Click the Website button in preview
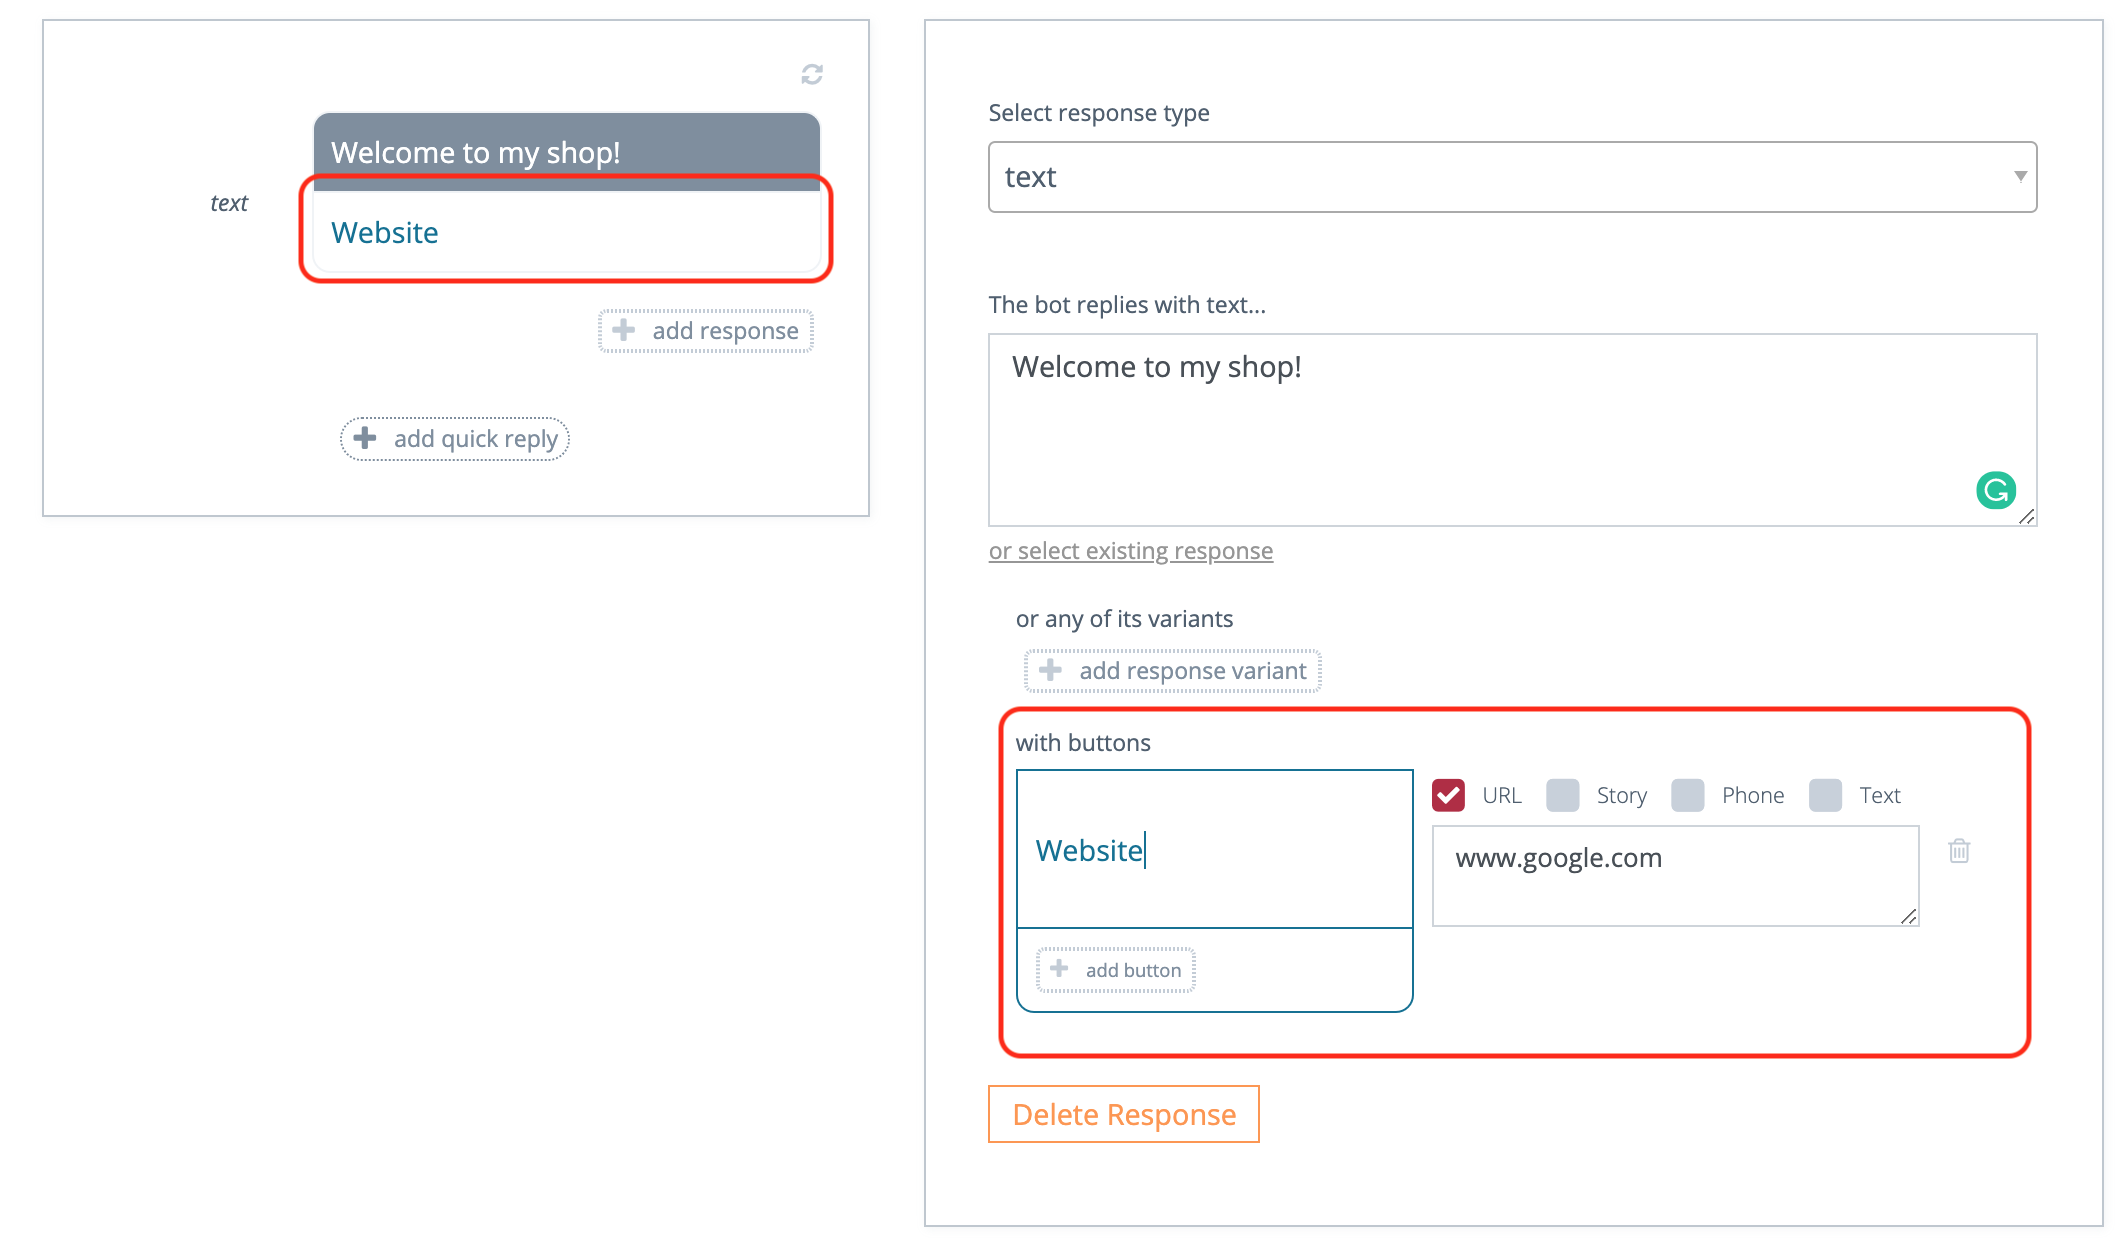 (x=567, y=232)
